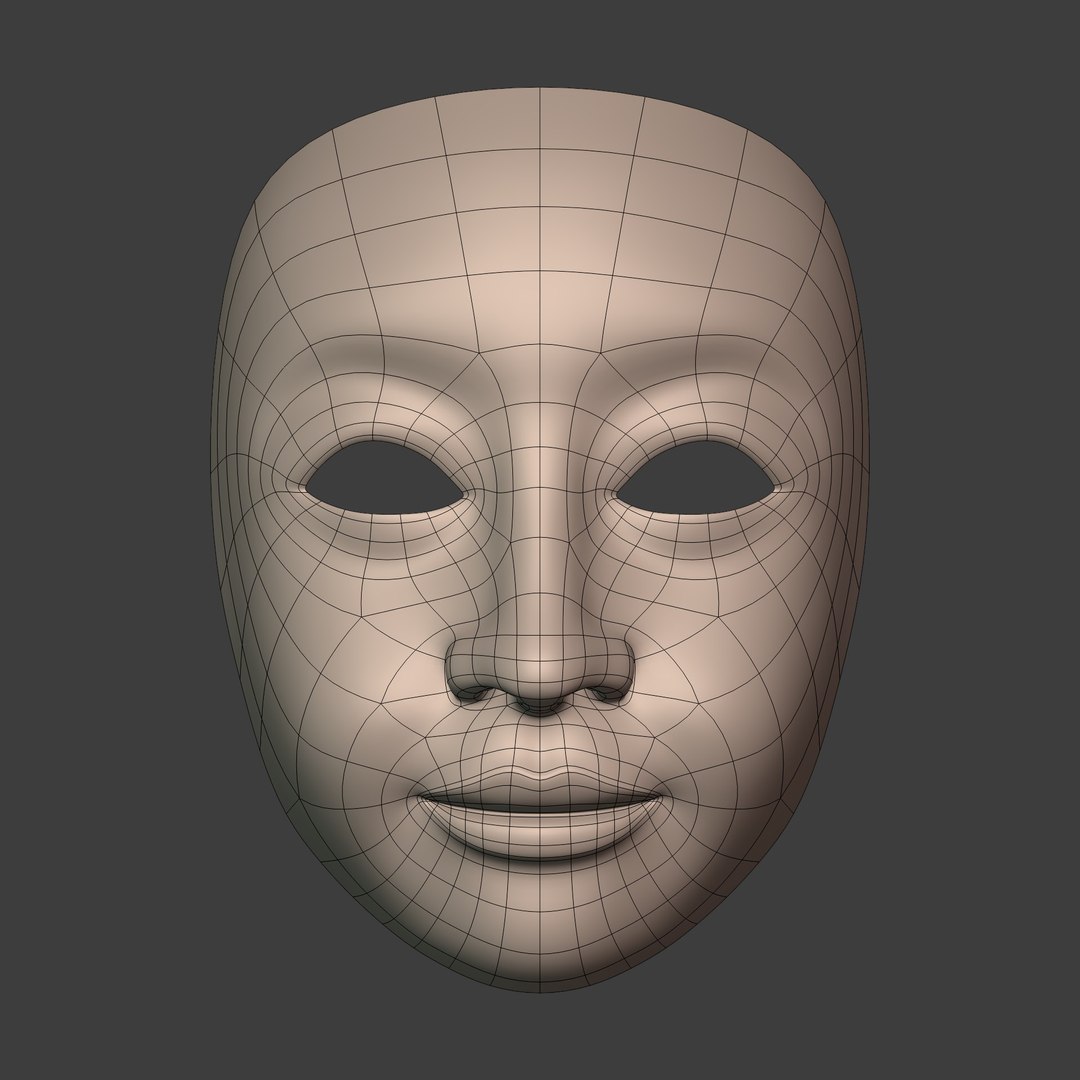Screen dimensions: 1080x1080
Task: Click the nose tip of the mask
Action: 540,665
